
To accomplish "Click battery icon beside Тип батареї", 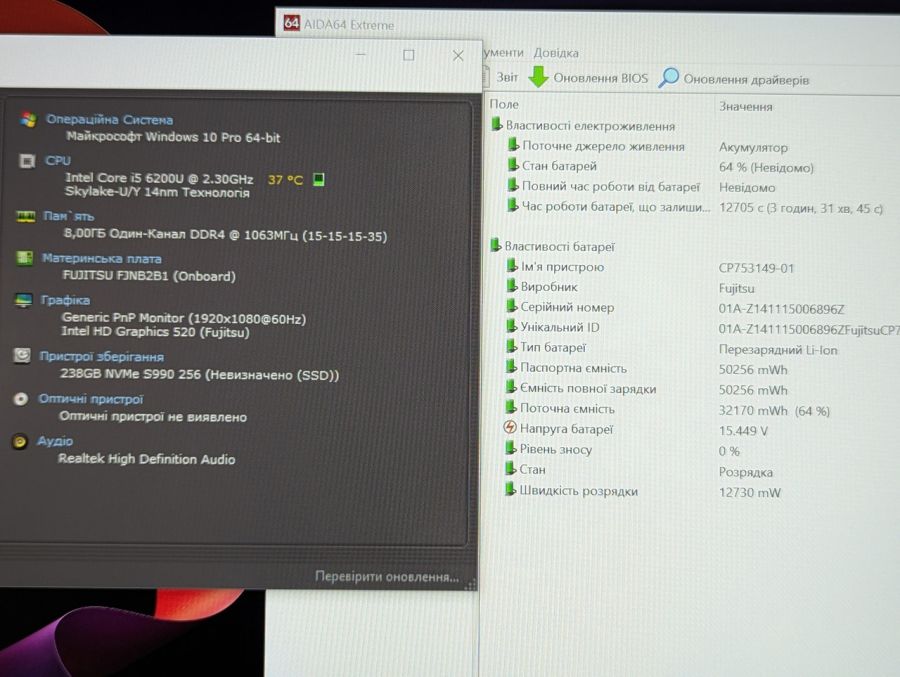I will point(511,347).
